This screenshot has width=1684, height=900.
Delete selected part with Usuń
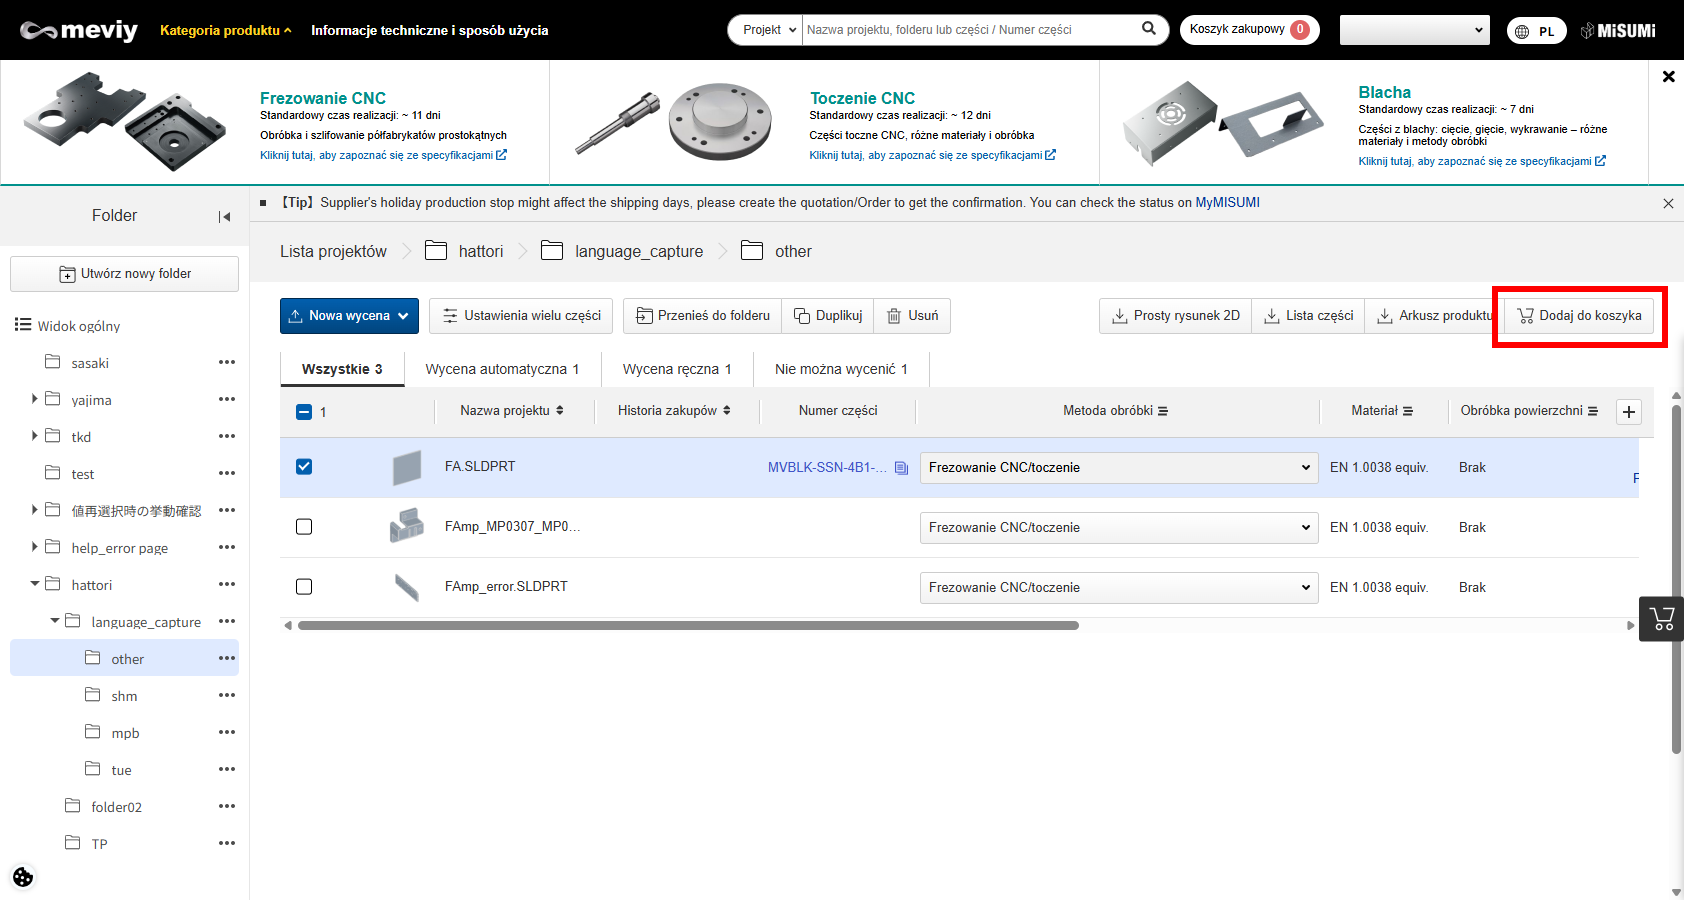912,316
